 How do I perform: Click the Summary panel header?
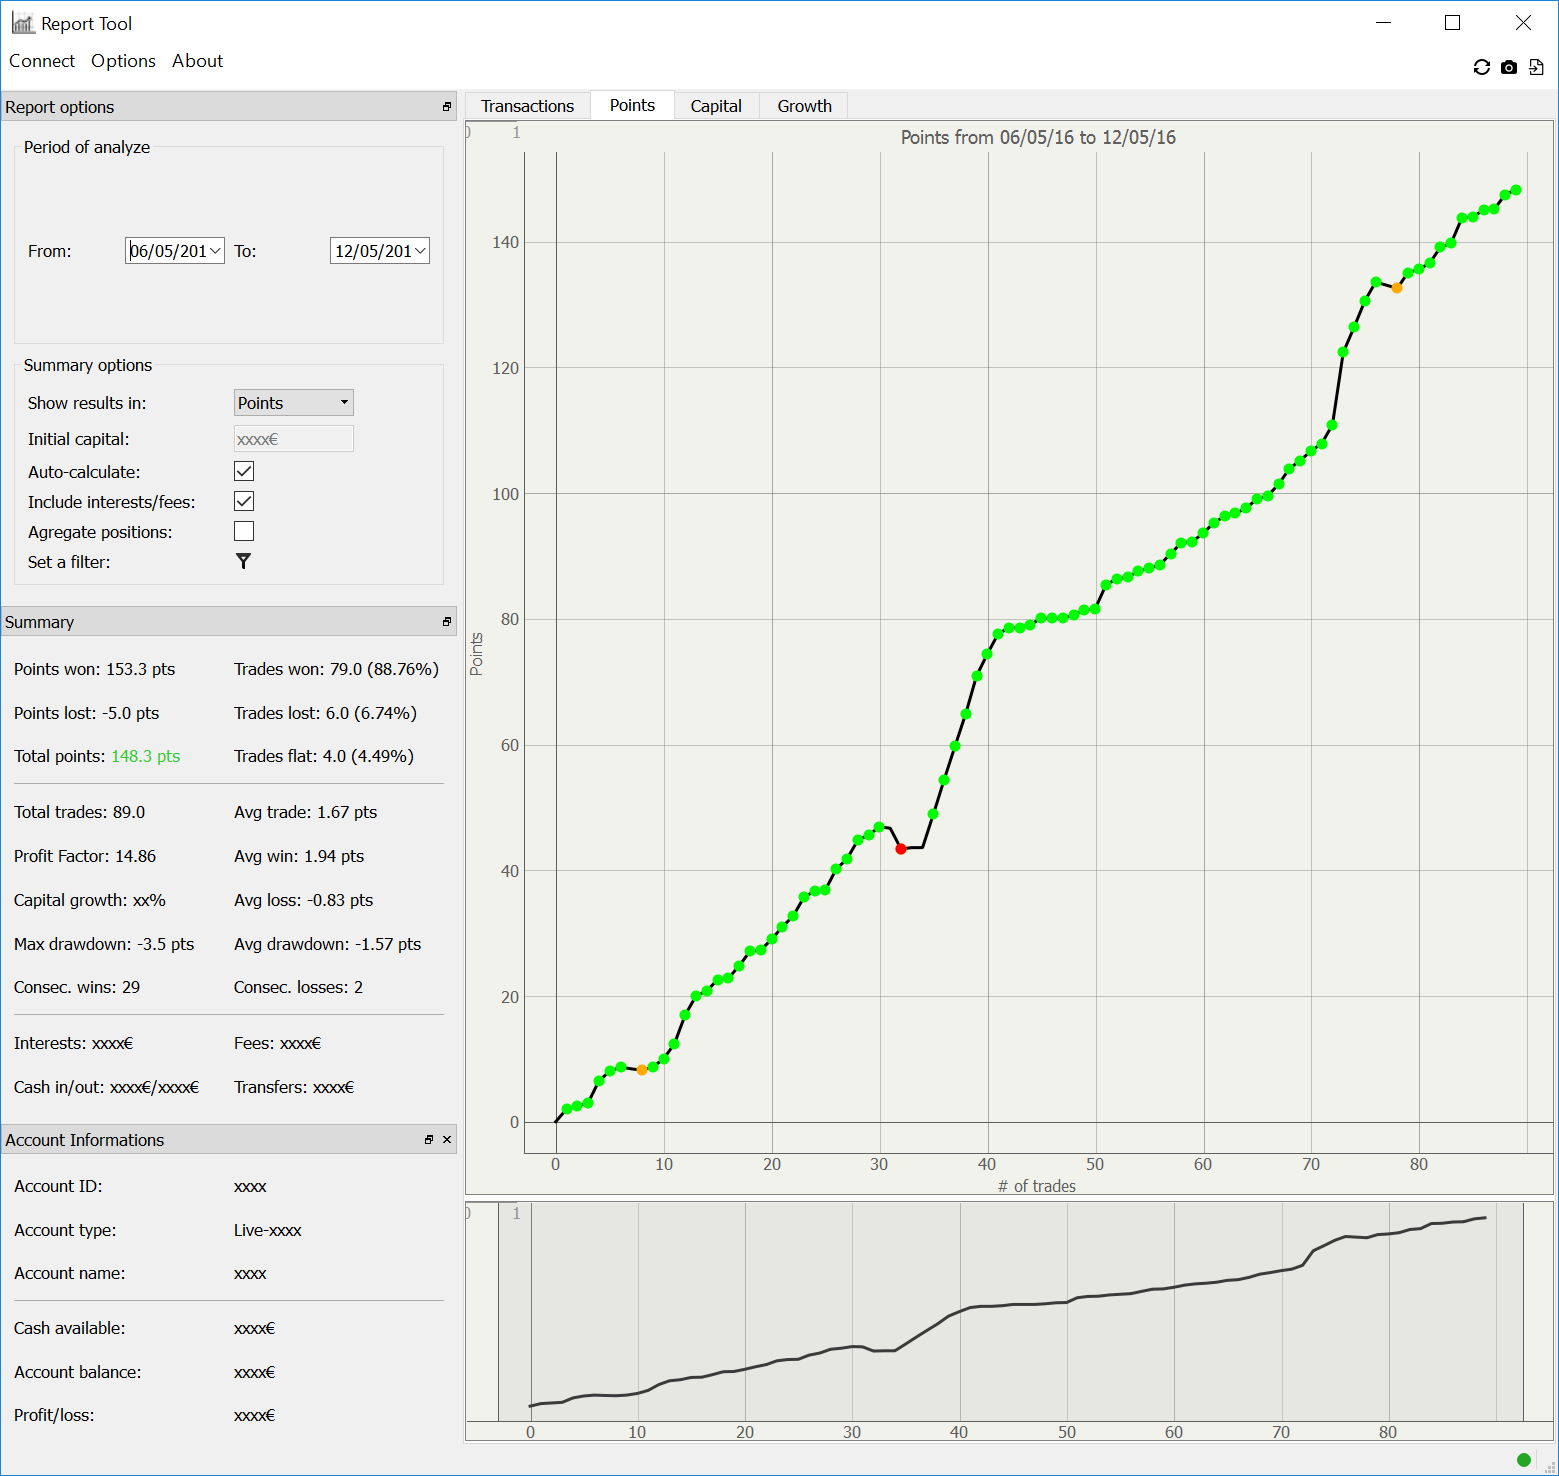[x=229, y=621]
